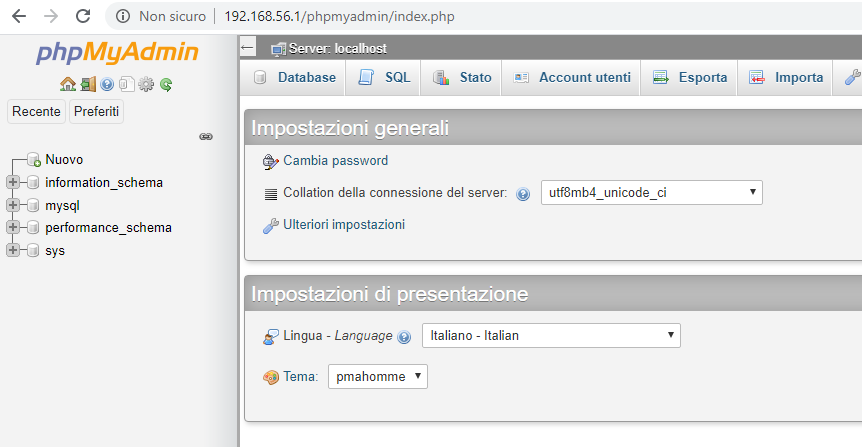Image resolution: width=862 pixels, height=447 pixels.
Task: Click the link chain icon in sidebar
Action: pos(206,136)
